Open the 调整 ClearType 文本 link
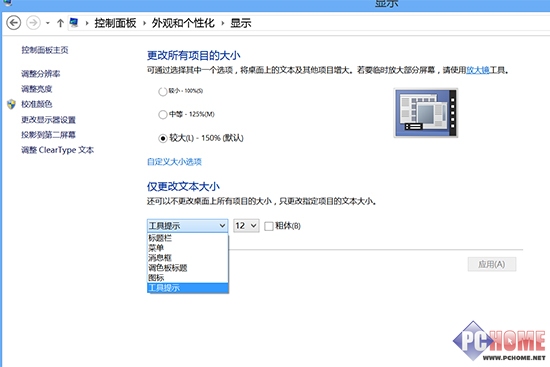 coord(58,150)
